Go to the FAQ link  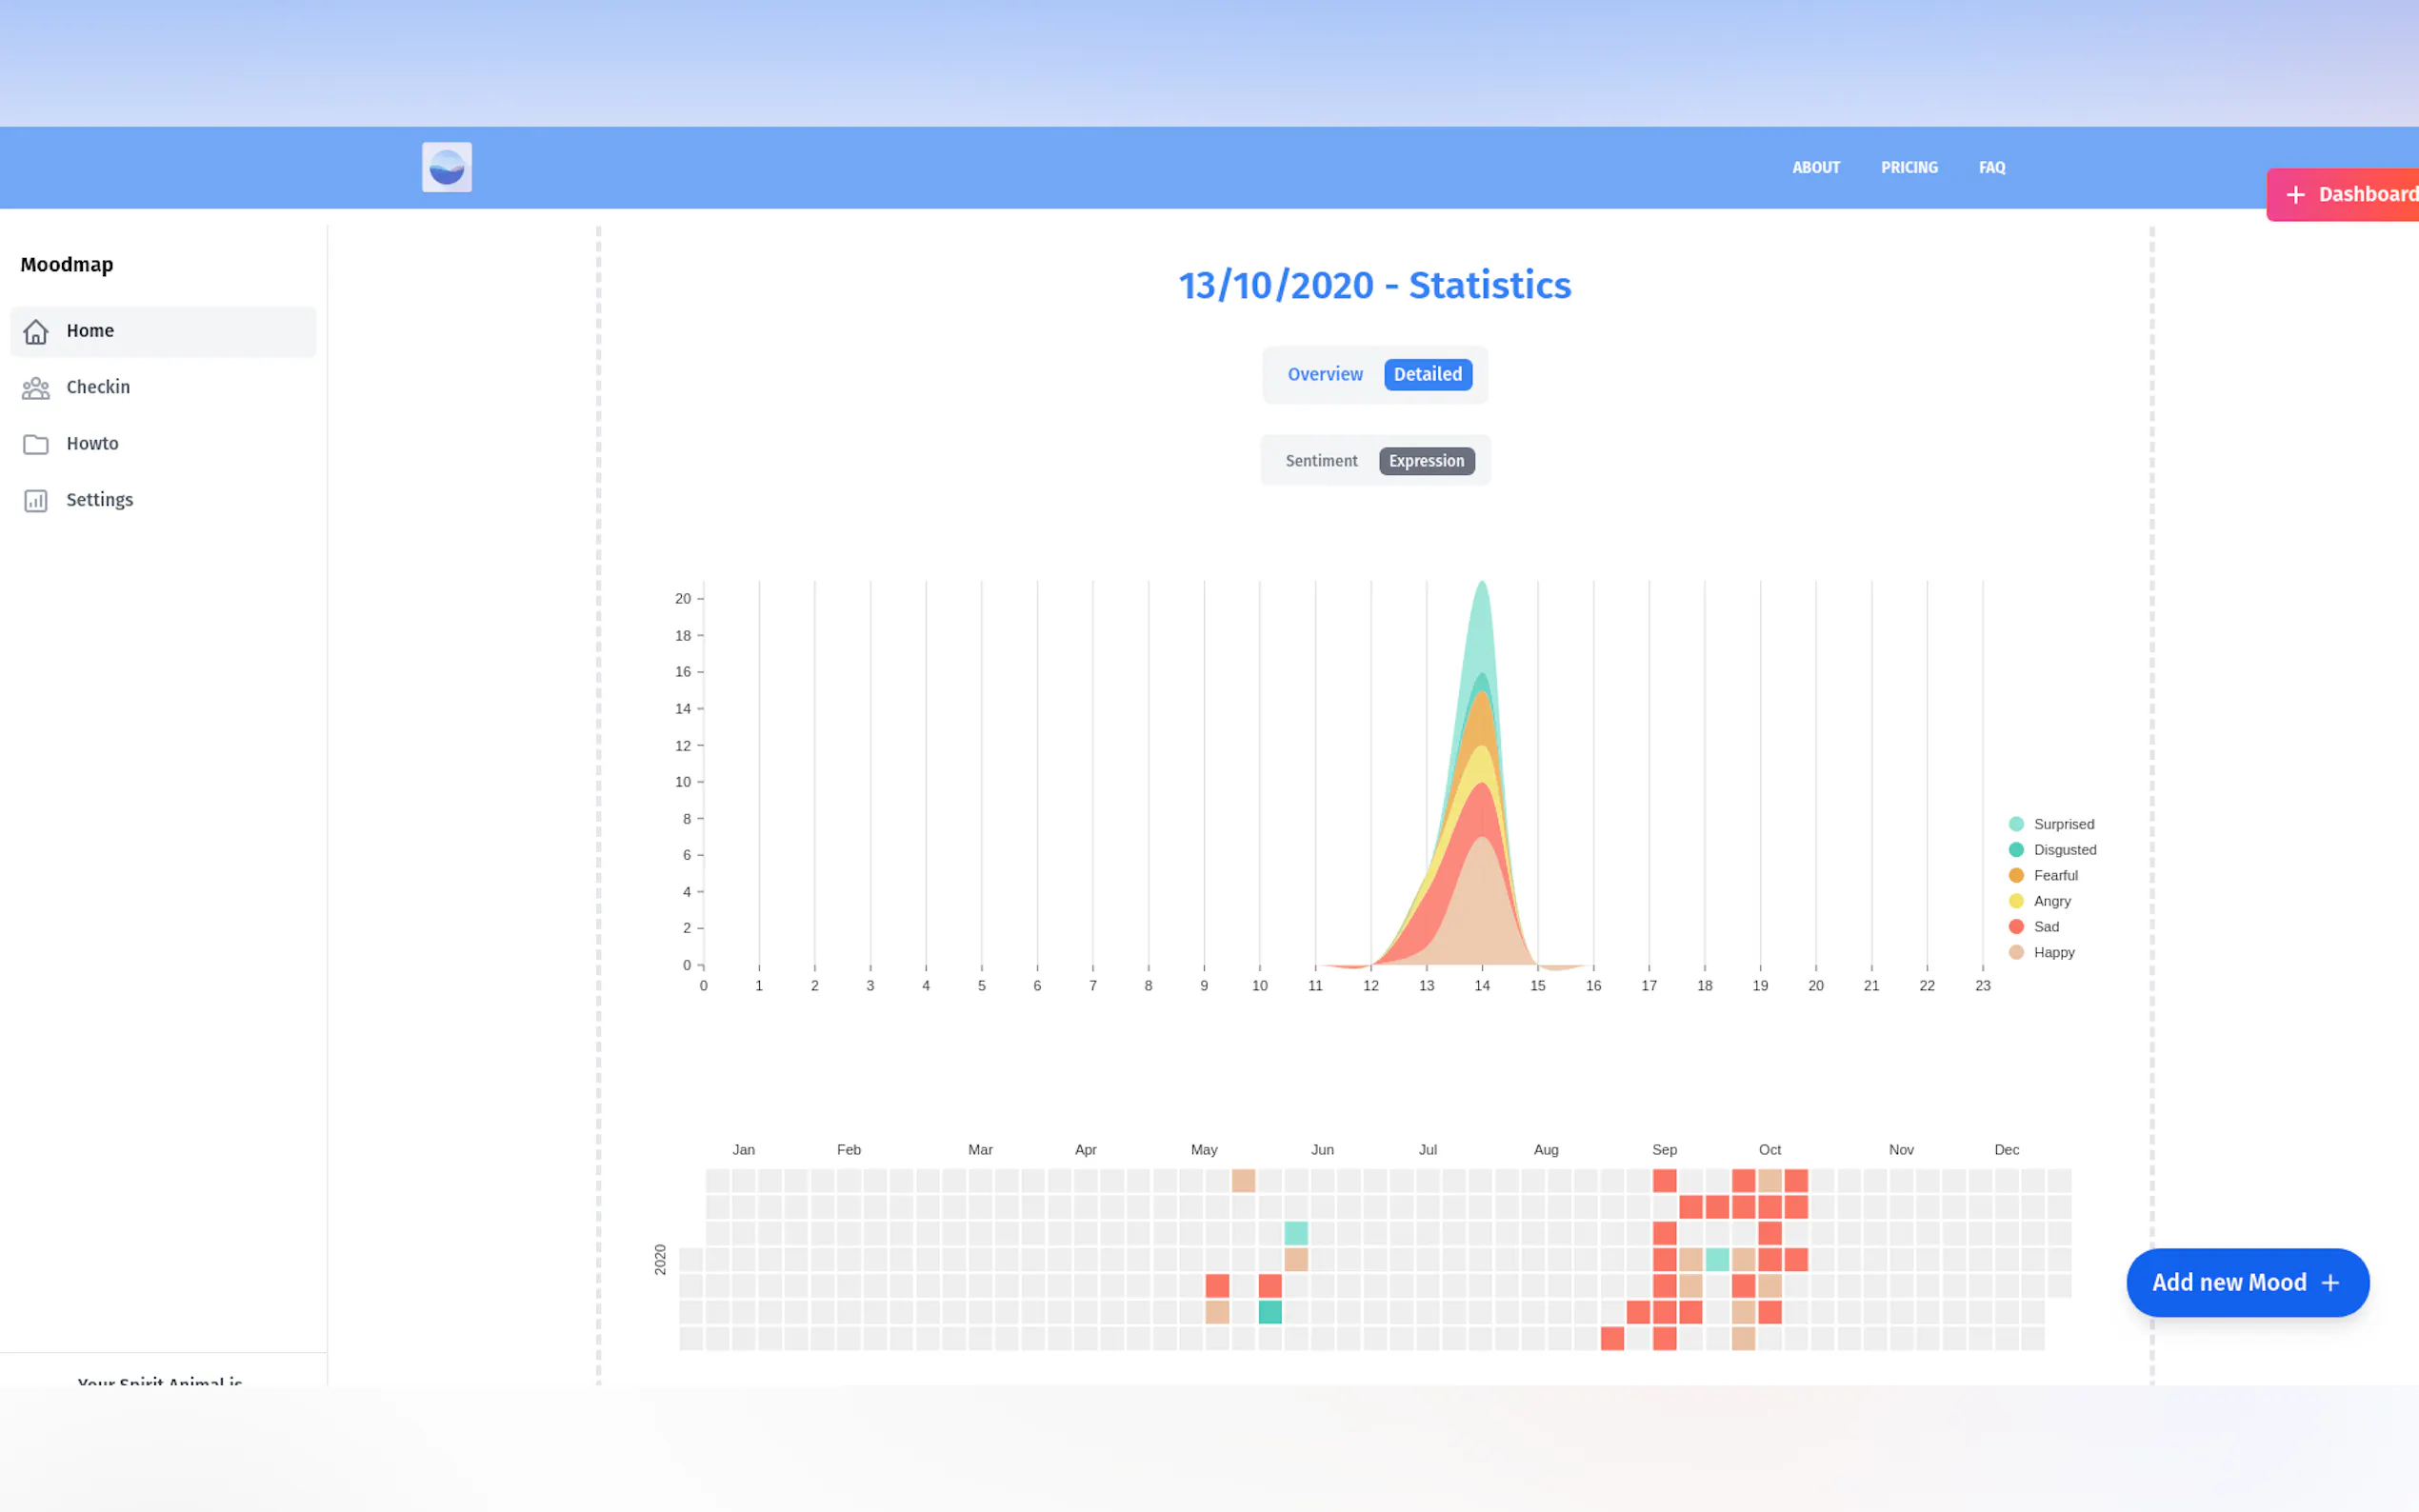click(x=1991, y=167)
